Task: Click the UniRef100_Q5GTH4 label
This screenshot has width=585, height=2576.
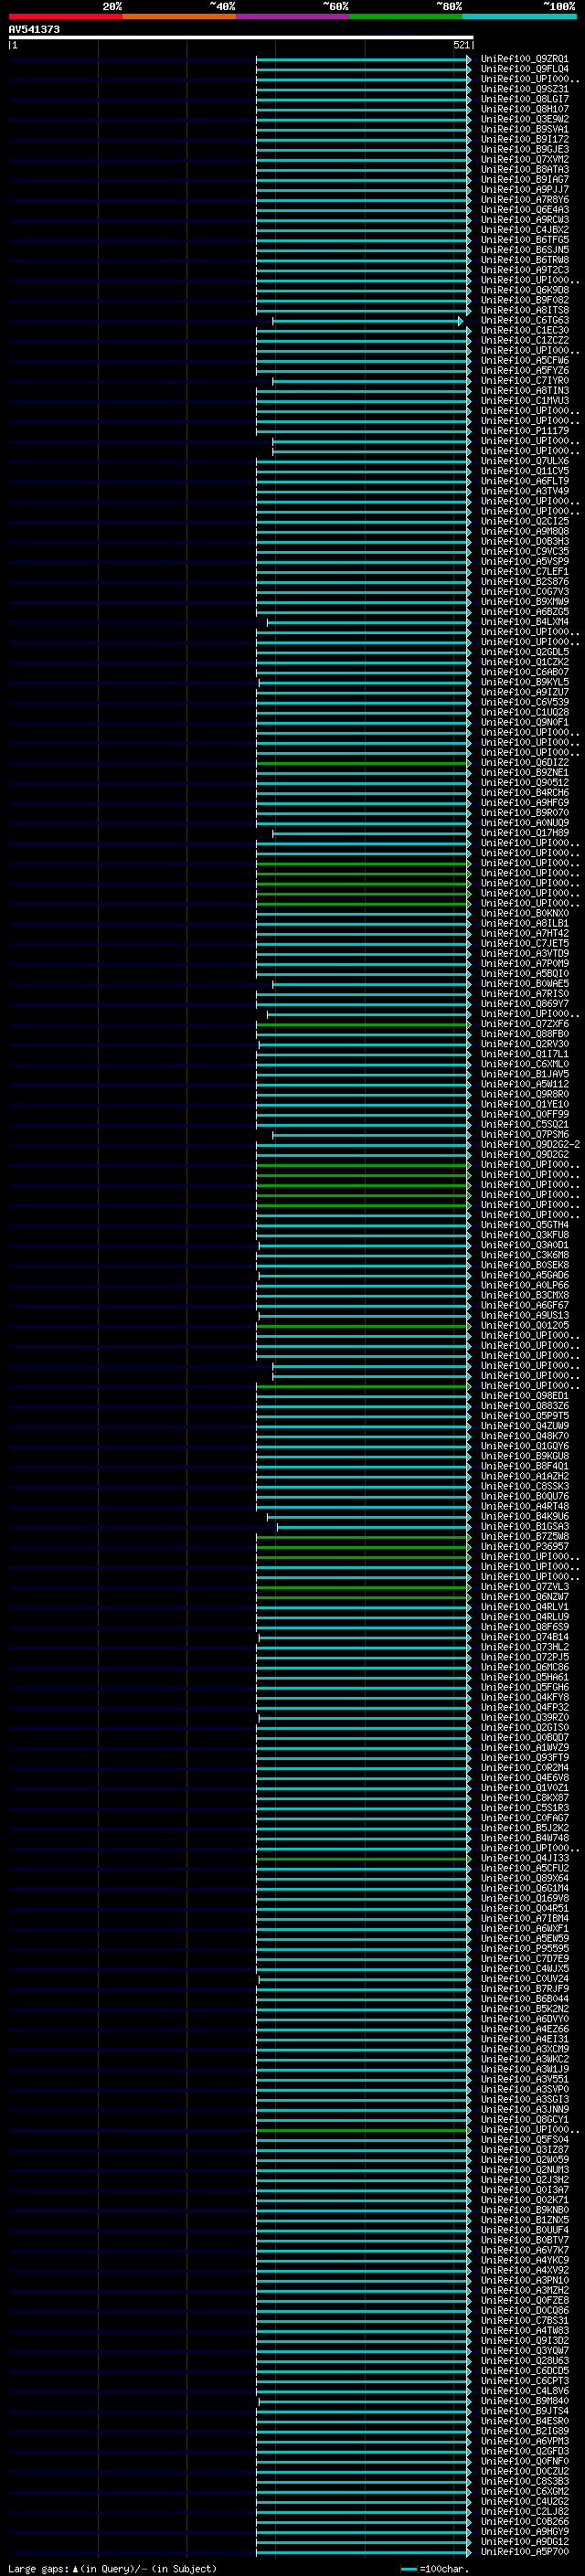Action: [x=524, y=1224]
